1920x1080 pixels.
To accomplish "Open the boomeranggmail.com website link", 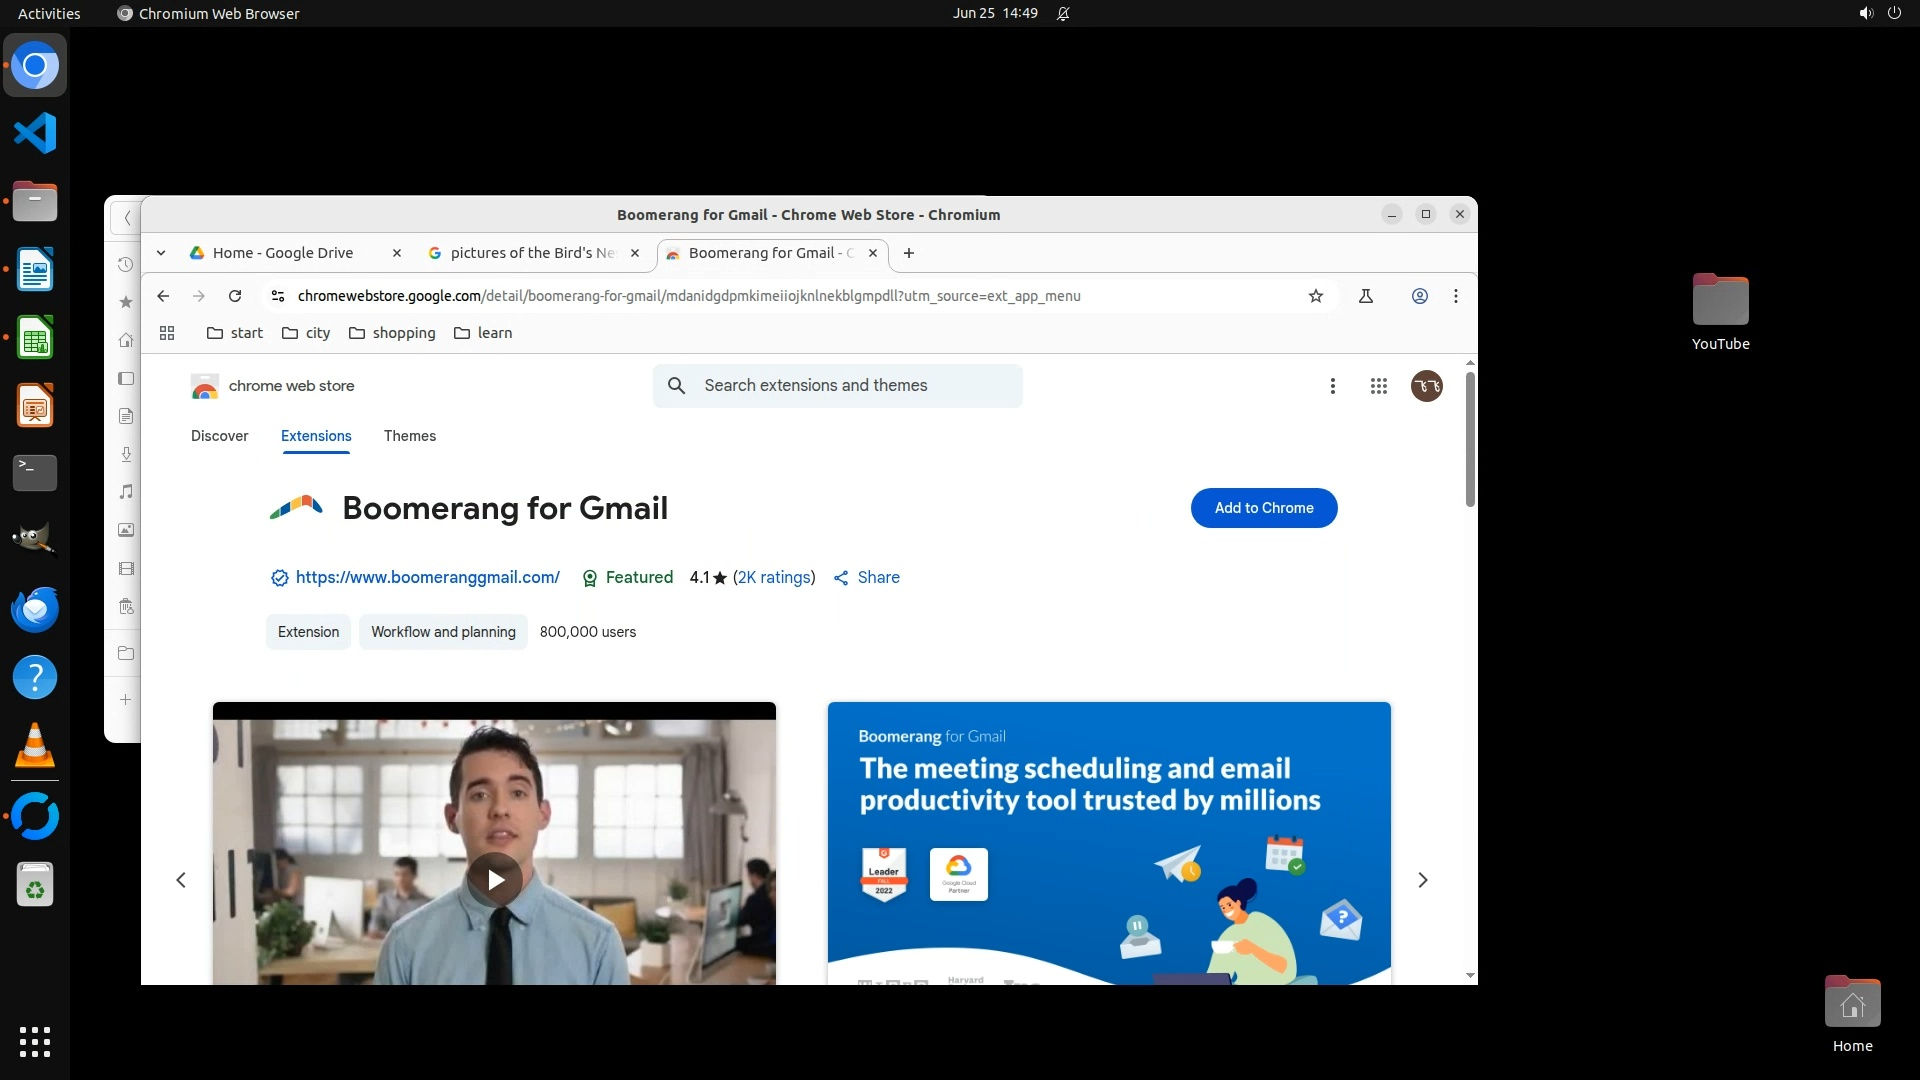I will coord(427,577).
